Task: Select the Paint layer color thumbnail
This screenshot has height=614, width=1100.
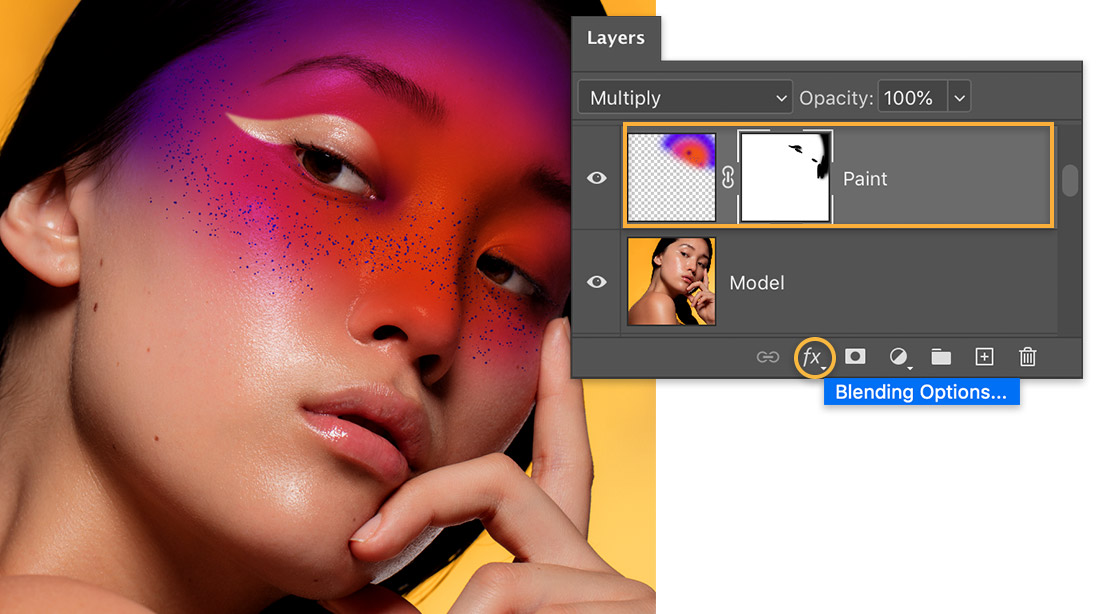Action: 671,178
